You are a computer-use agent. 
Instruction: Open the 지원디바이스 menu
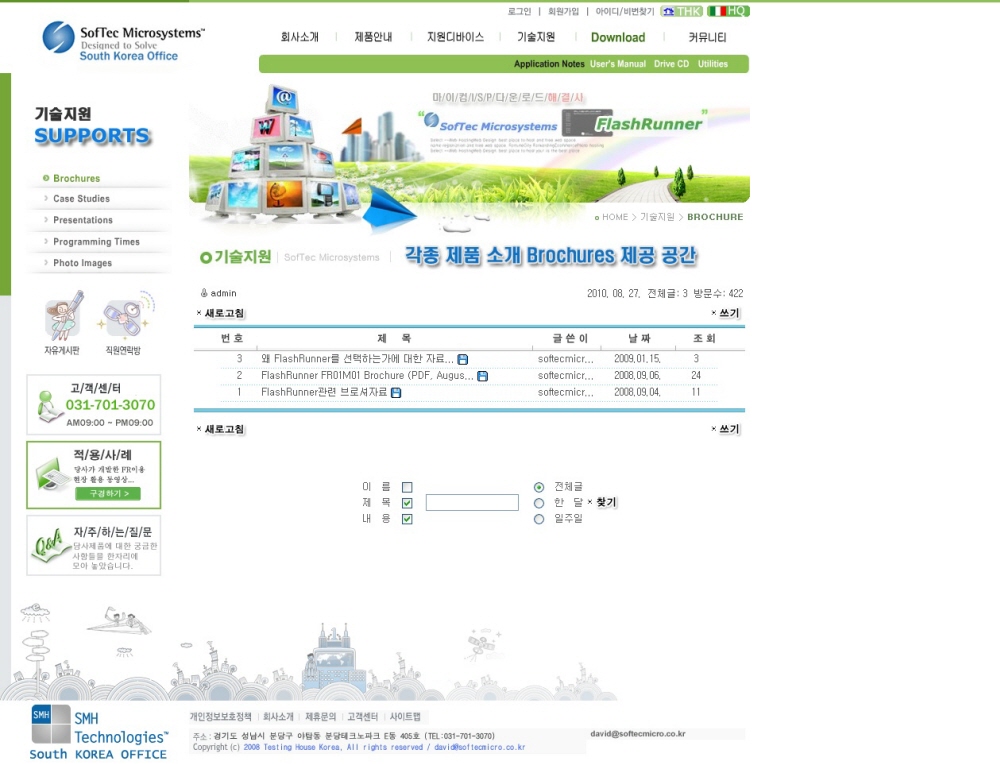click(455, 37)
